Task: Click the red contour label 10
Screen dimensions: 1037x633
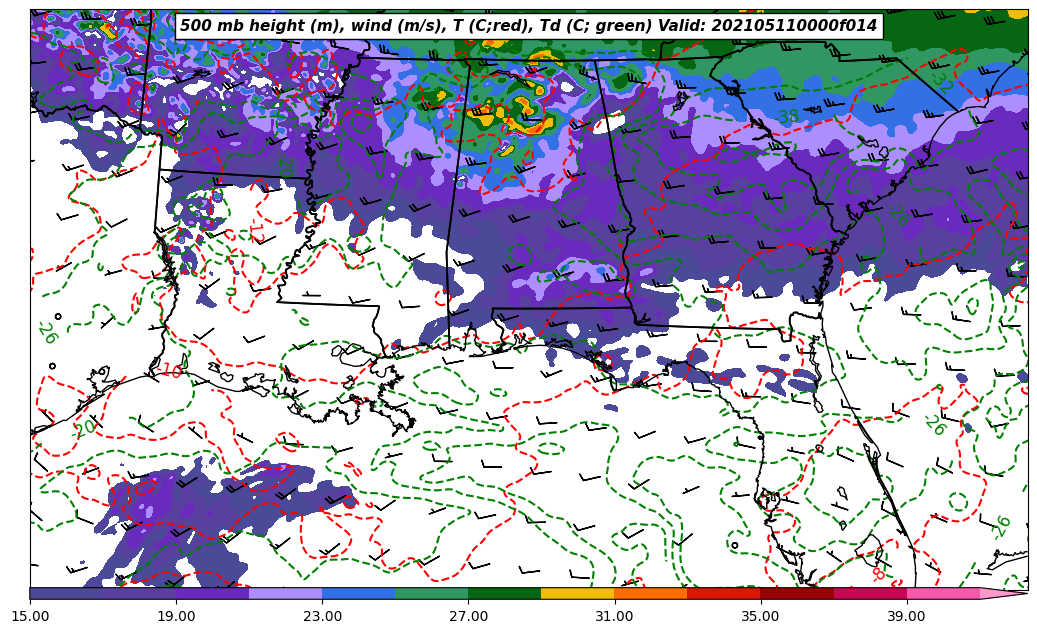Action: (171, 371)
